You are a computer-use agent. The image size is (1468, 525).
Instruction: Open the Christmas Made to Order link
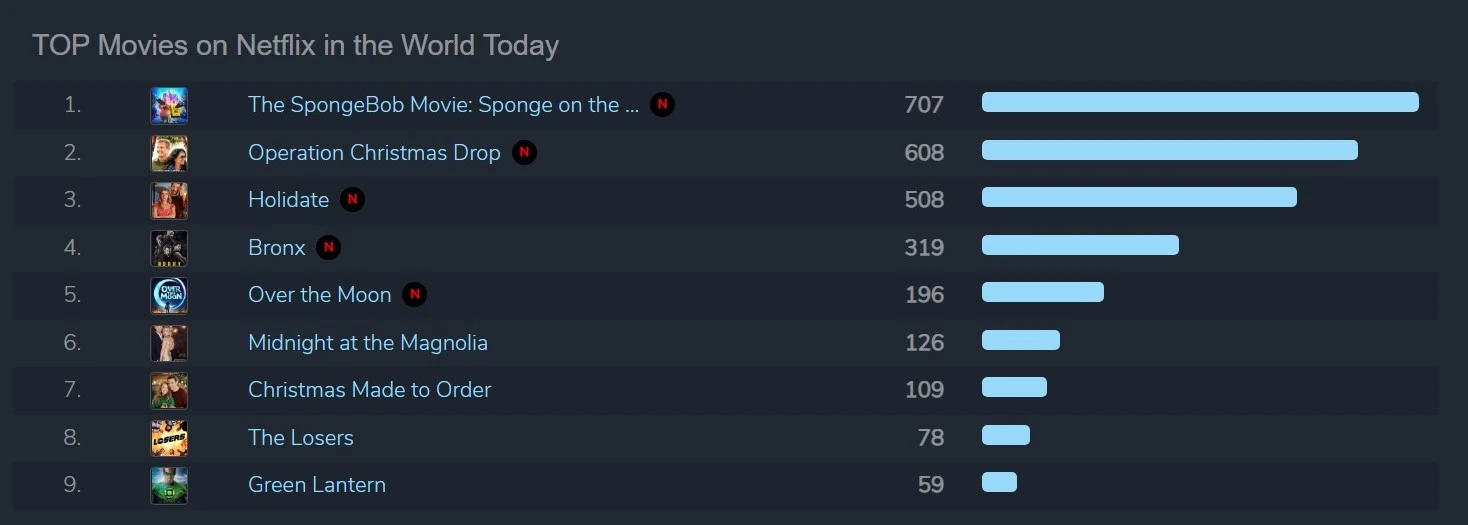point(369,390)
